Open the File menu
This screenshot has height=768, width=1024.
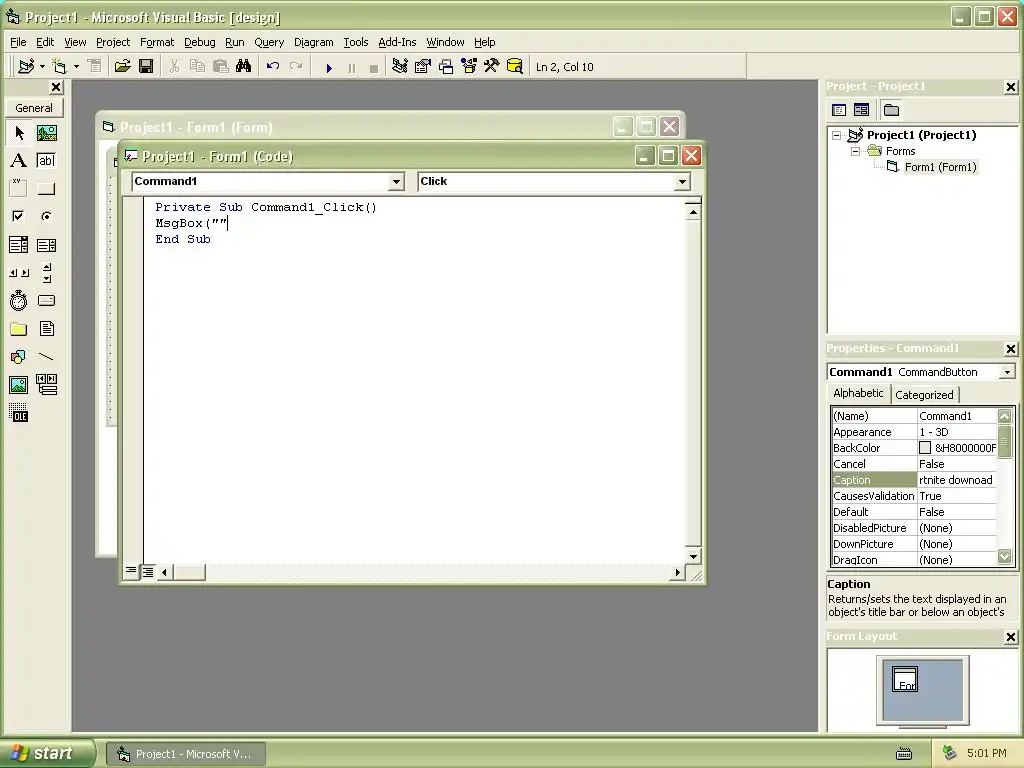coord(18,42)
